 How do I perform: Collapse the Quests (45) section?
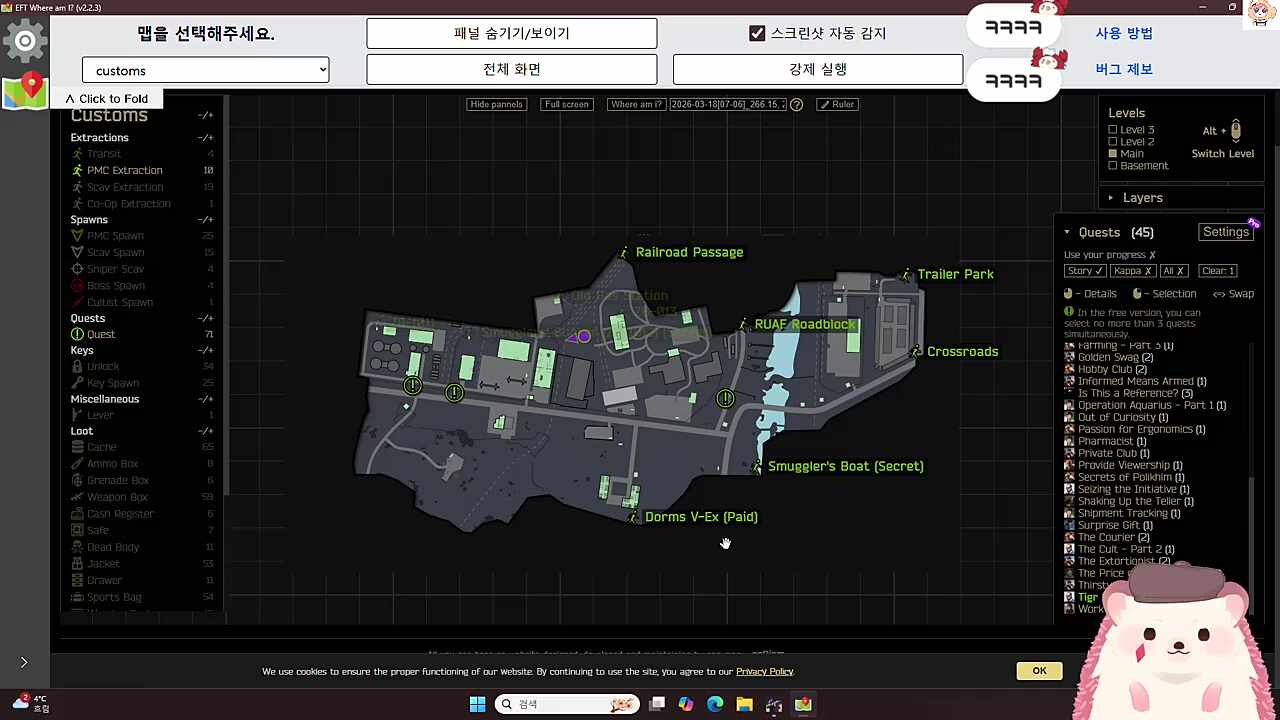click(x=1067, y=232)
